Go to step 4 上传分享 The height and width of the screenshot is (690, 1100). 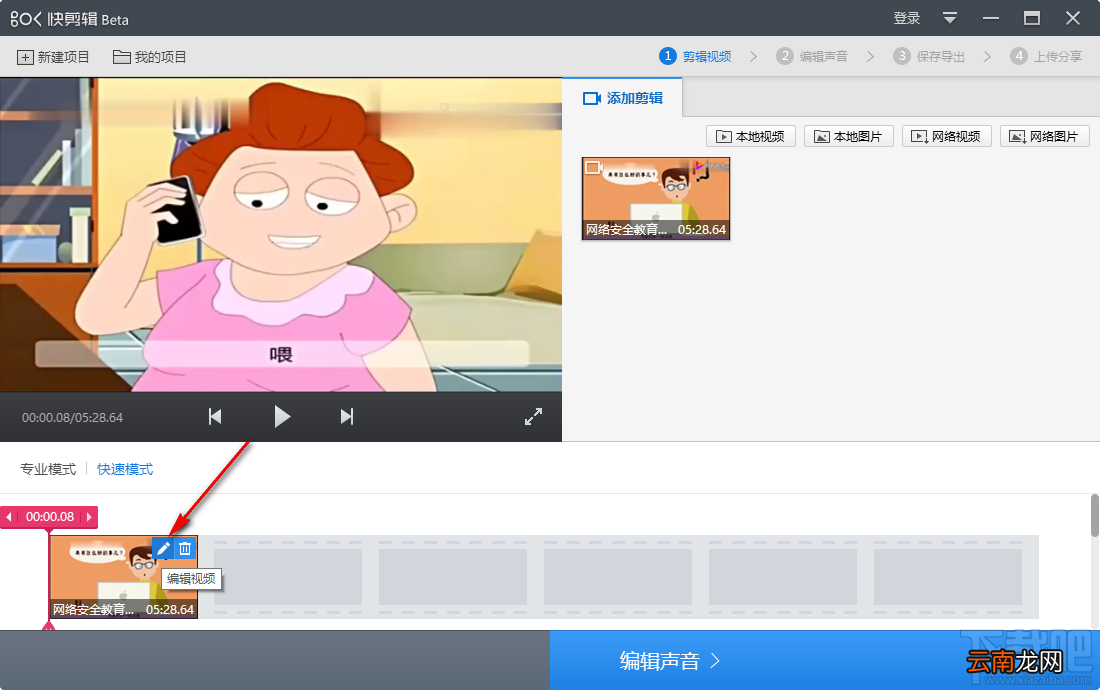pyautogui.click(x=1047, y=56)
